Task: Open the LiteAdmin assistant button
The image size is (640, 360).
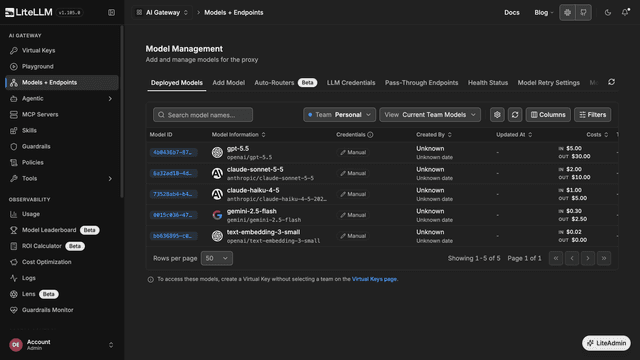Action: pos(606,343)
